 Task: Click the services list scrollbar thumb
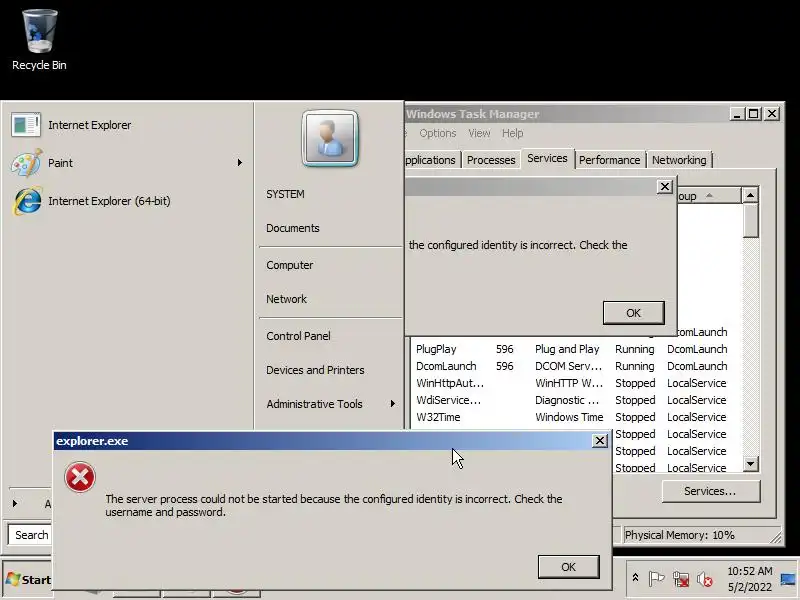pos(750,220)
